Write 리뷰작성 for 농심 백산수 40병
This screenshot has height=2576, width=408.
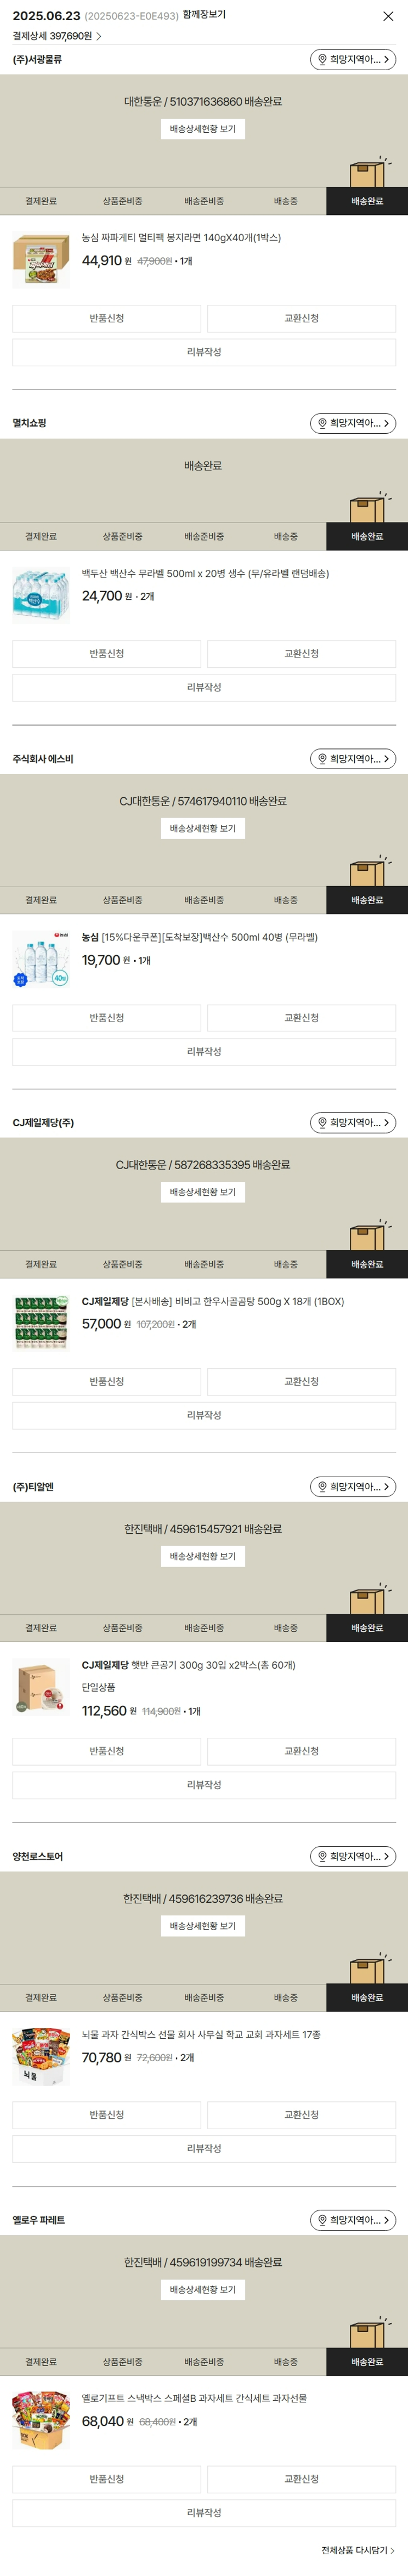(x=204, y=1052)
